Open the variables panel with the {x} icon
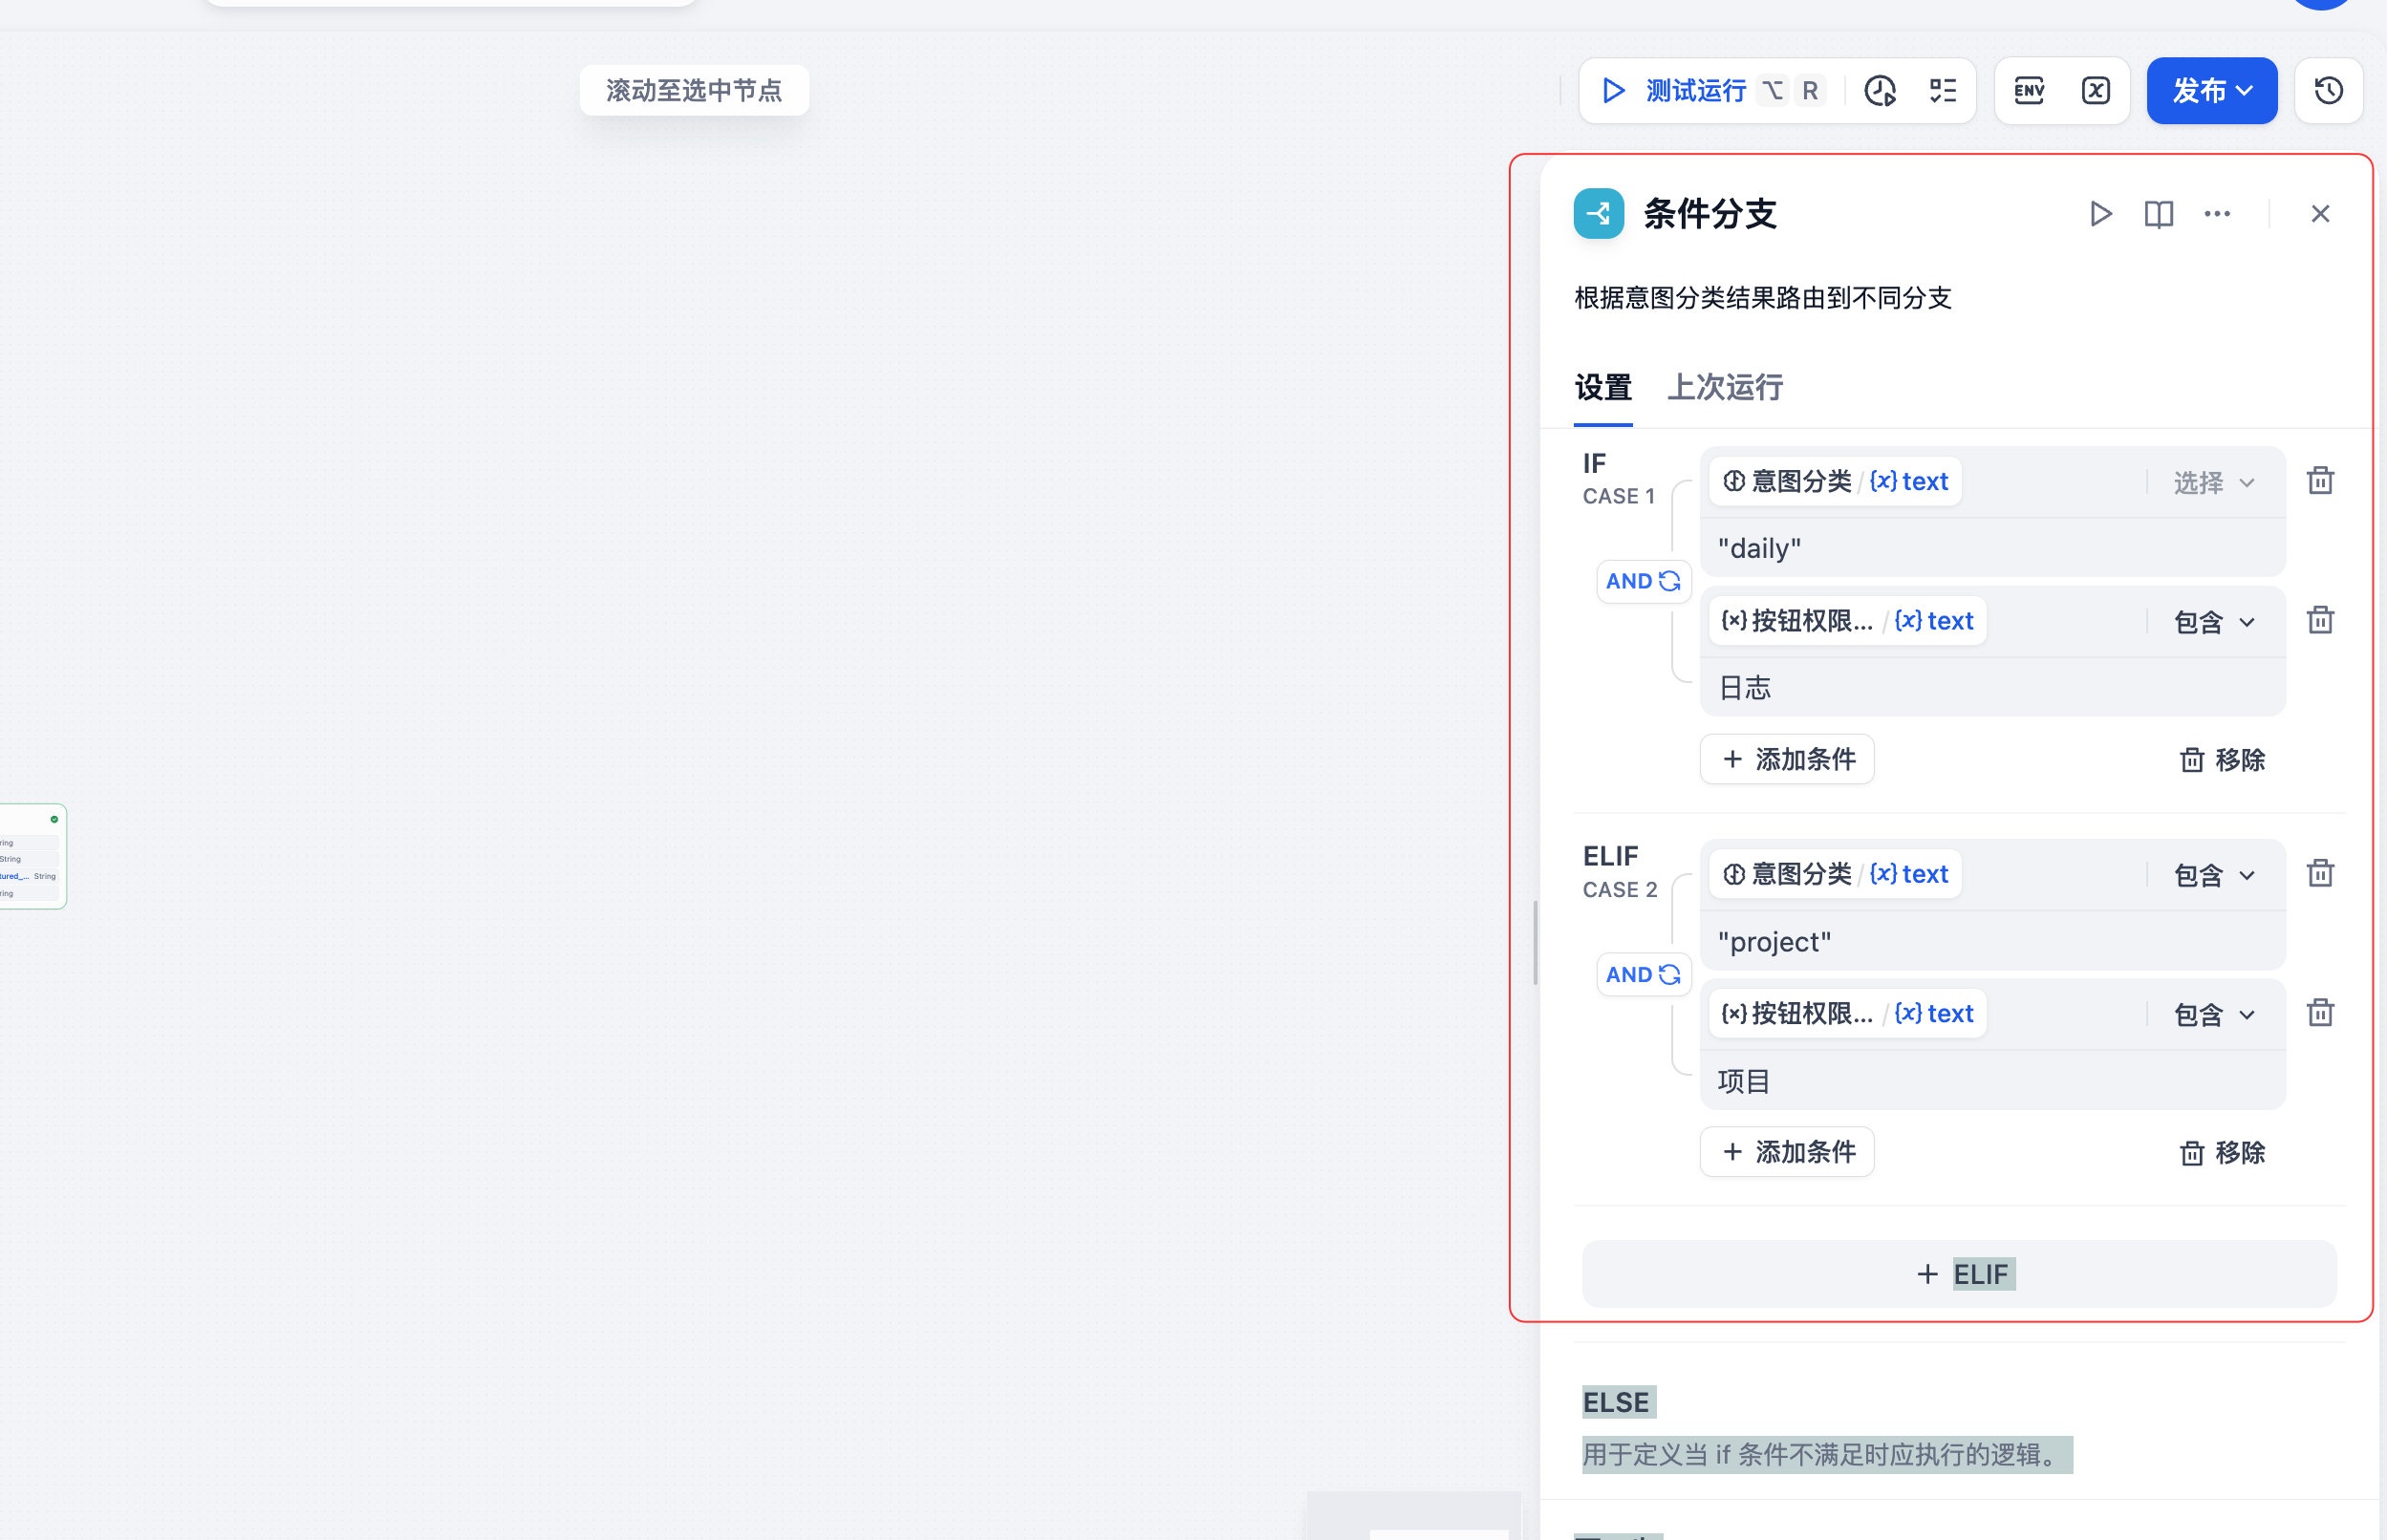Image resolution: width=2387 pixels, height=1540 pixels. [2096, 90]
